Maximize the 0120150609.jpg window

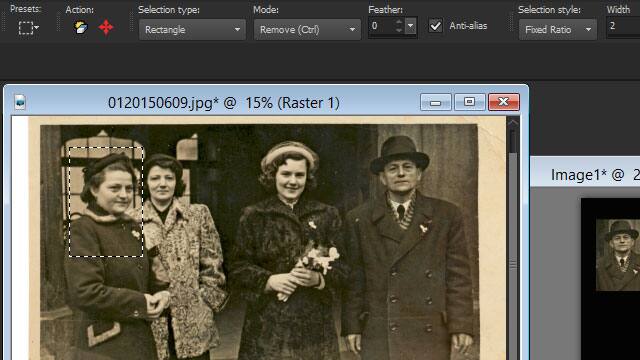tap(469, 102)
